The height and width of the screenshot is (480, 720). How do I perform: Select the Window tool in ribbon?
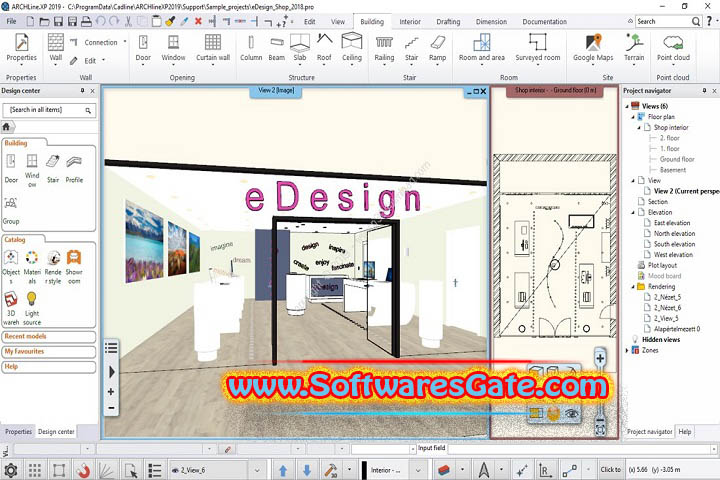(x=173, y=48)
